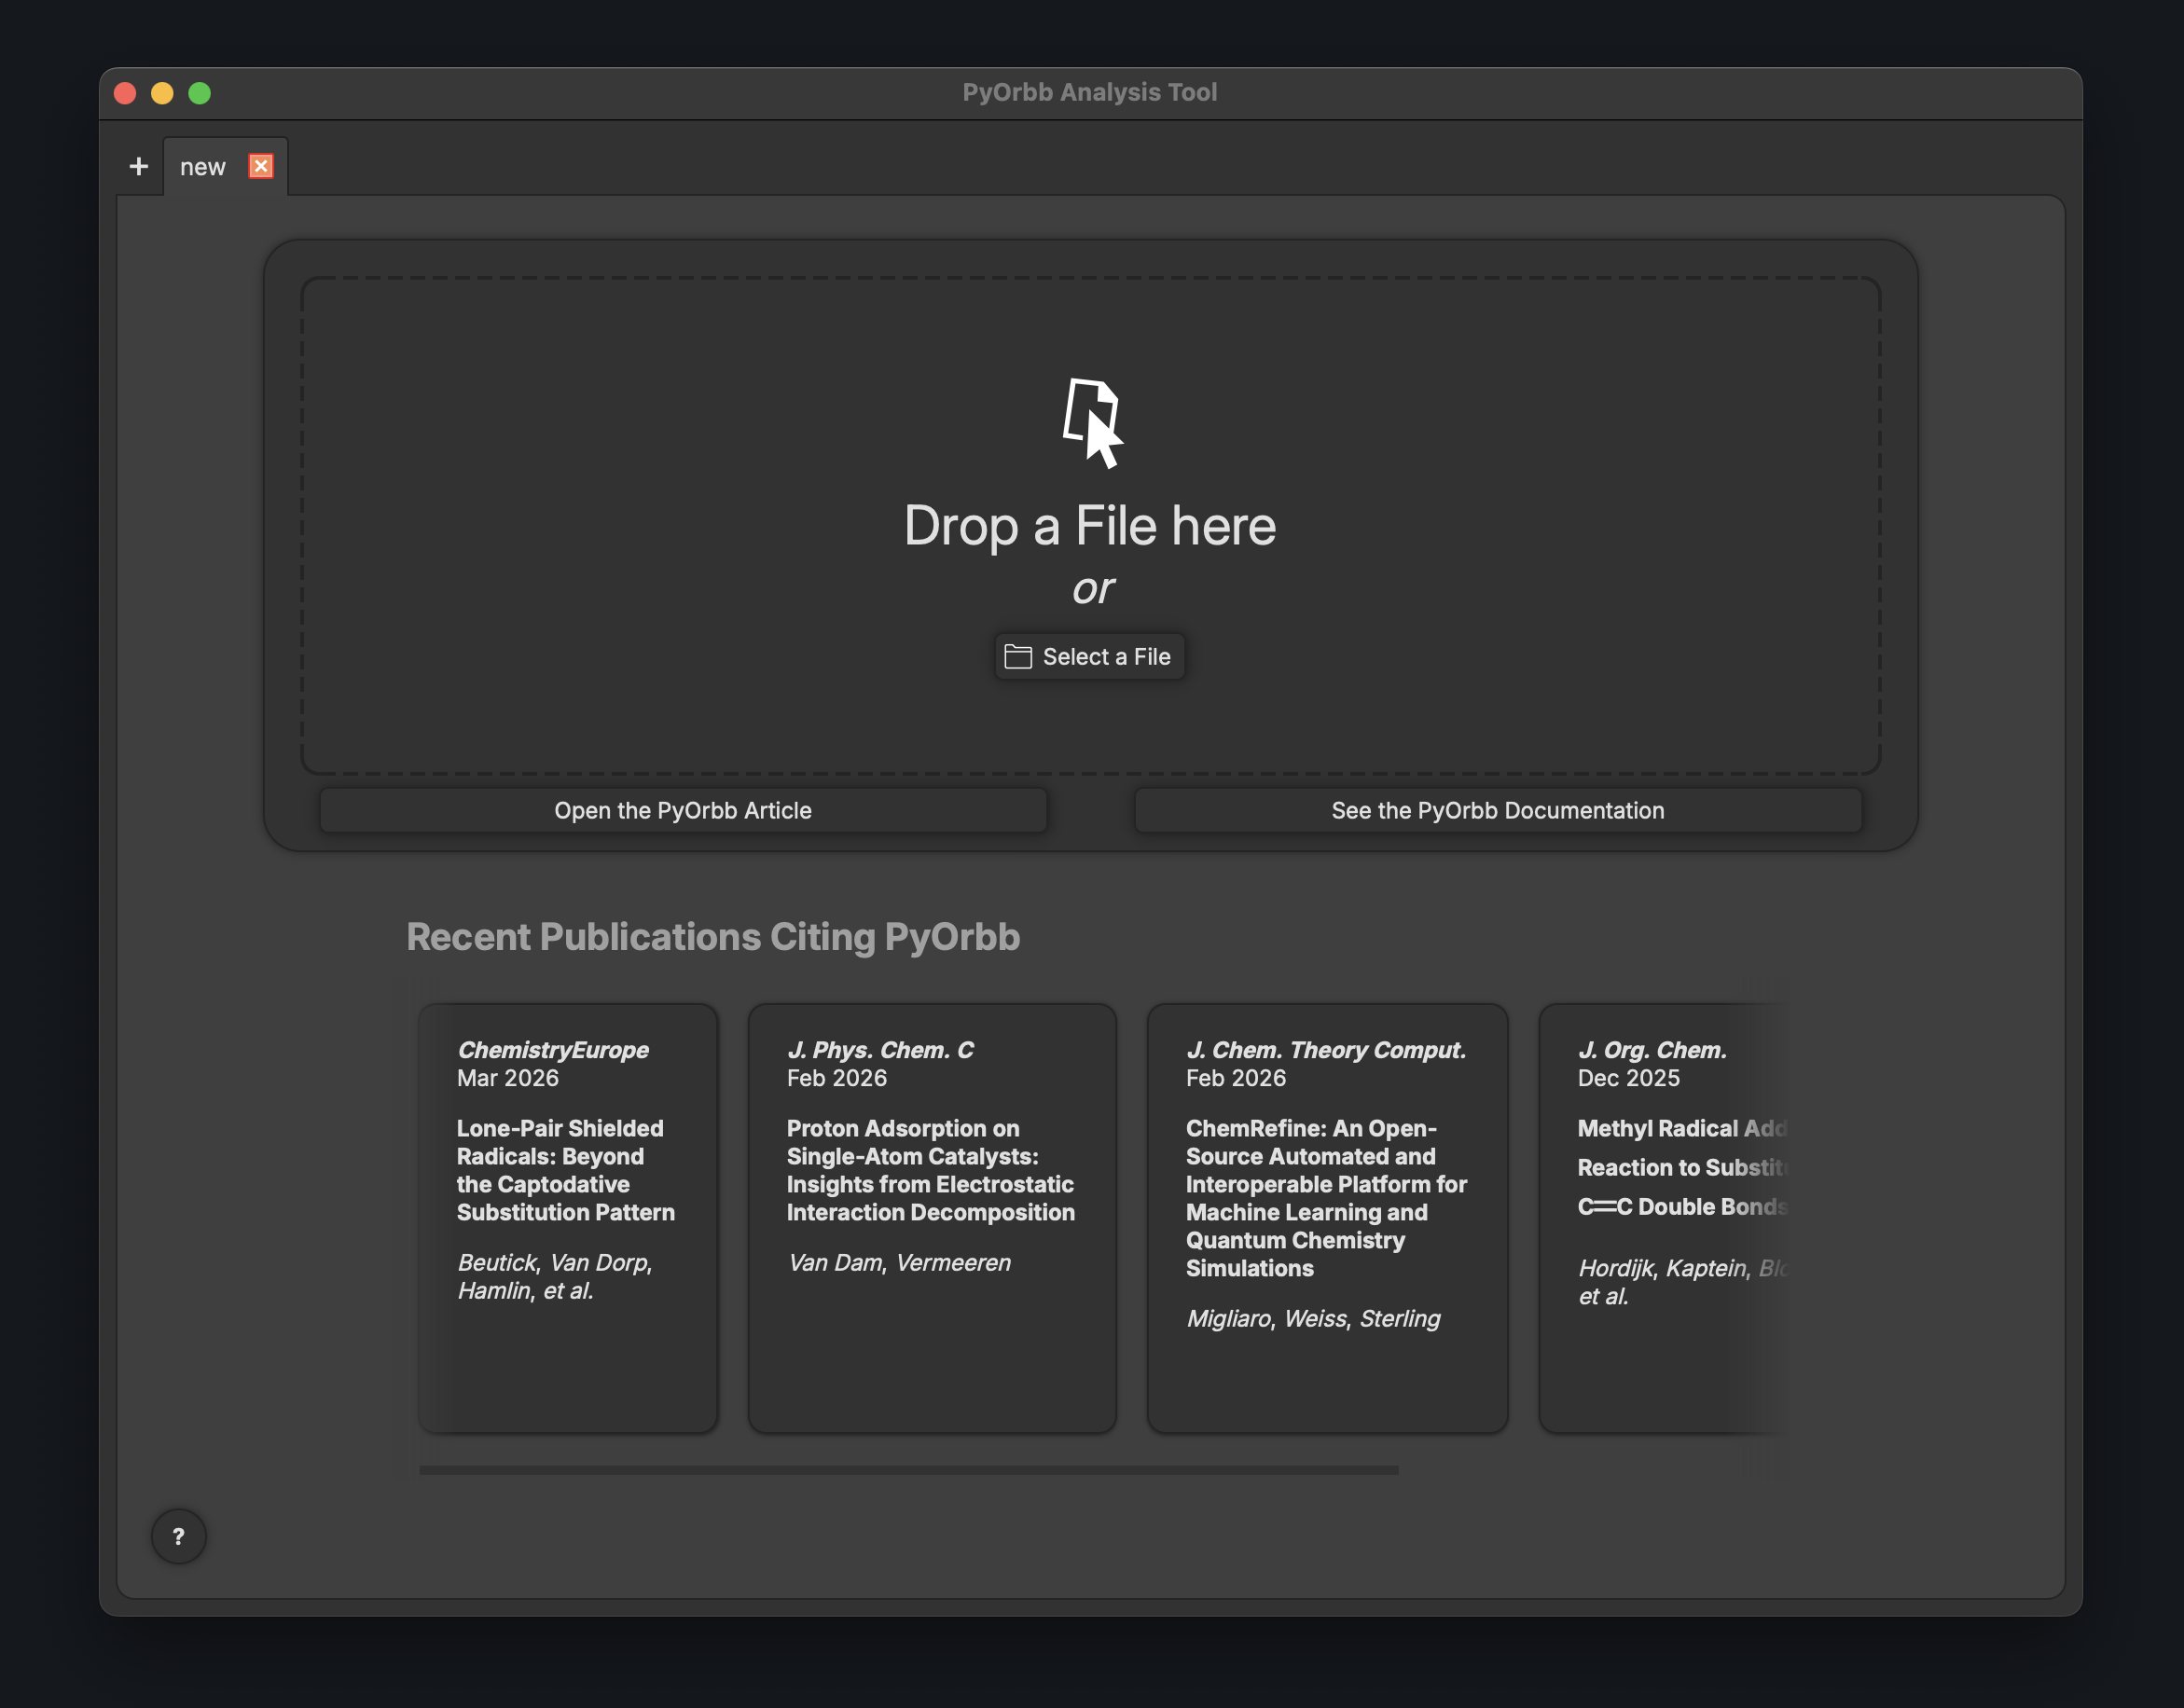Viewport: 2184px width, 1708px height.
Task: Open the Methyl Radical Addition publication card
Action: click(x=1664, y=1218)
